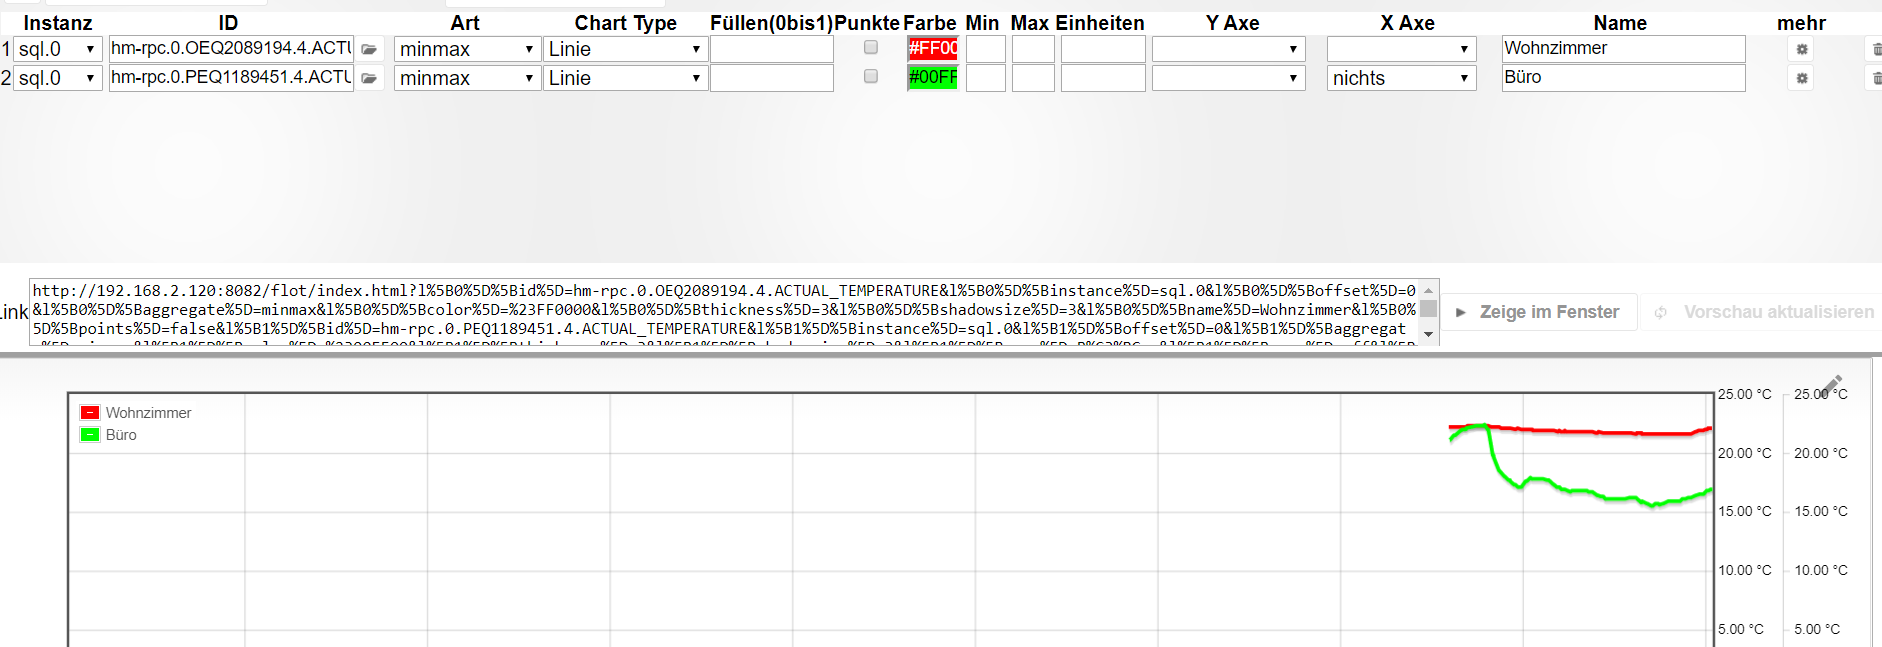Open the ID browser for Wohnzimmer row
Screen dimensions: 1882x647
[370, 49]
